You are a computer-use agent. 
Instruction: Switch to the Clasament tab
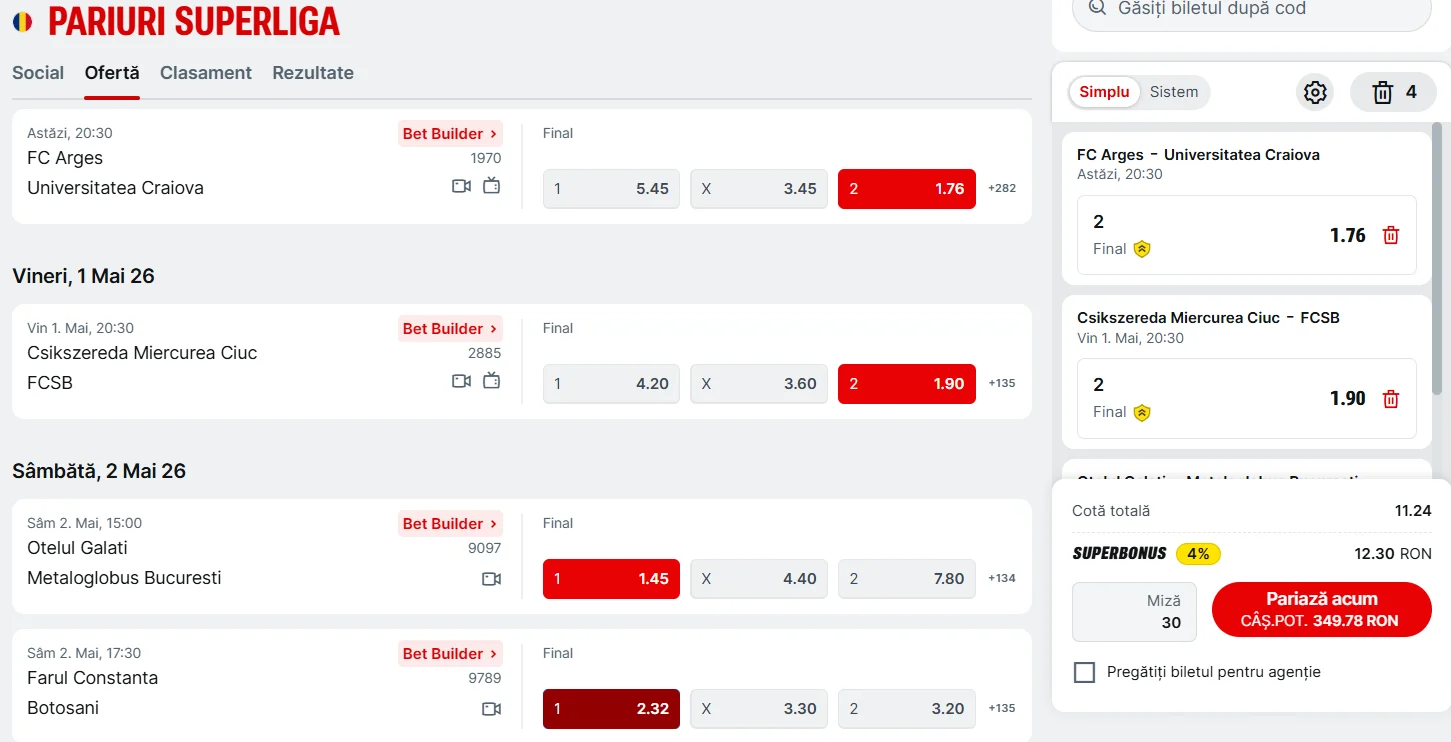206,73
